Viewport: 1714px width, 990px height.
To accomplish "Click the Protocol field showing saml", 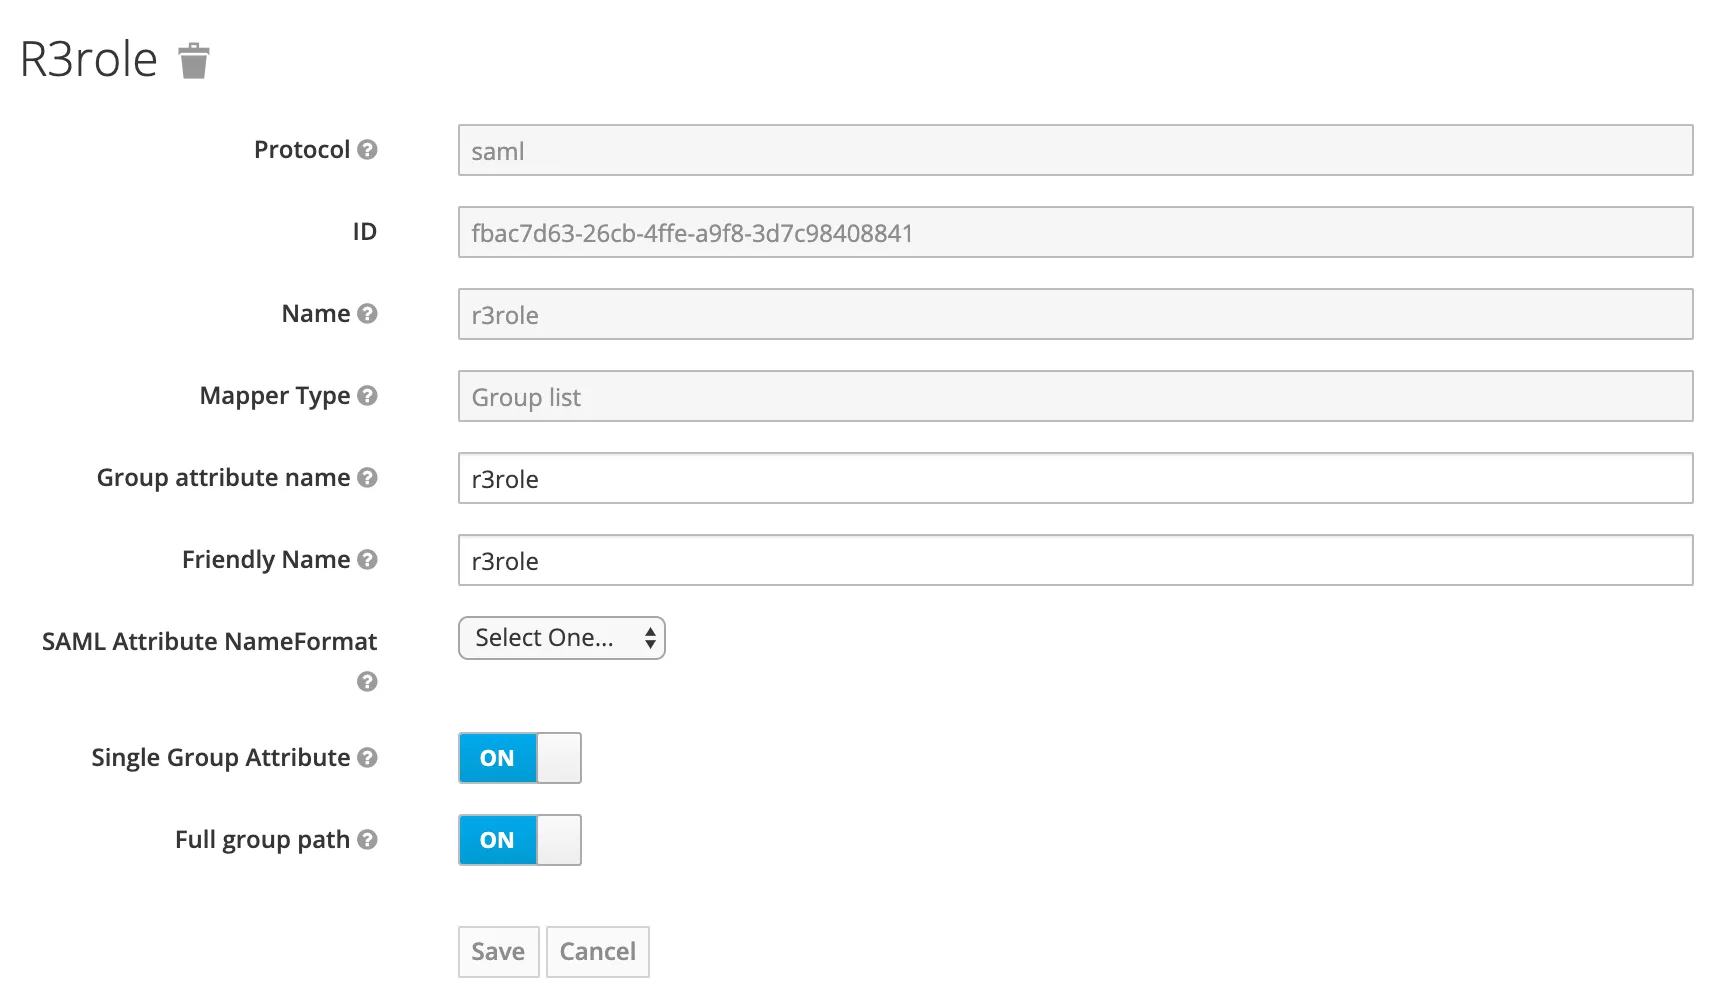I will coord(1075,150).
